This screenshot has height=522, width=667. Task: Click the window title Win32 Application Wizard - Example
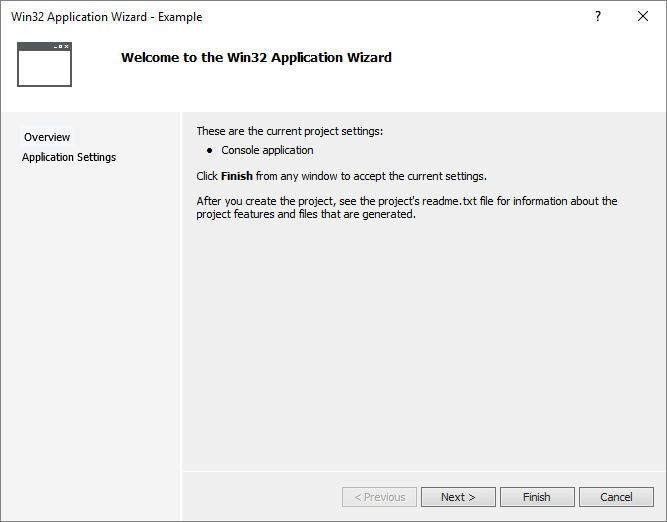point(106,17)
